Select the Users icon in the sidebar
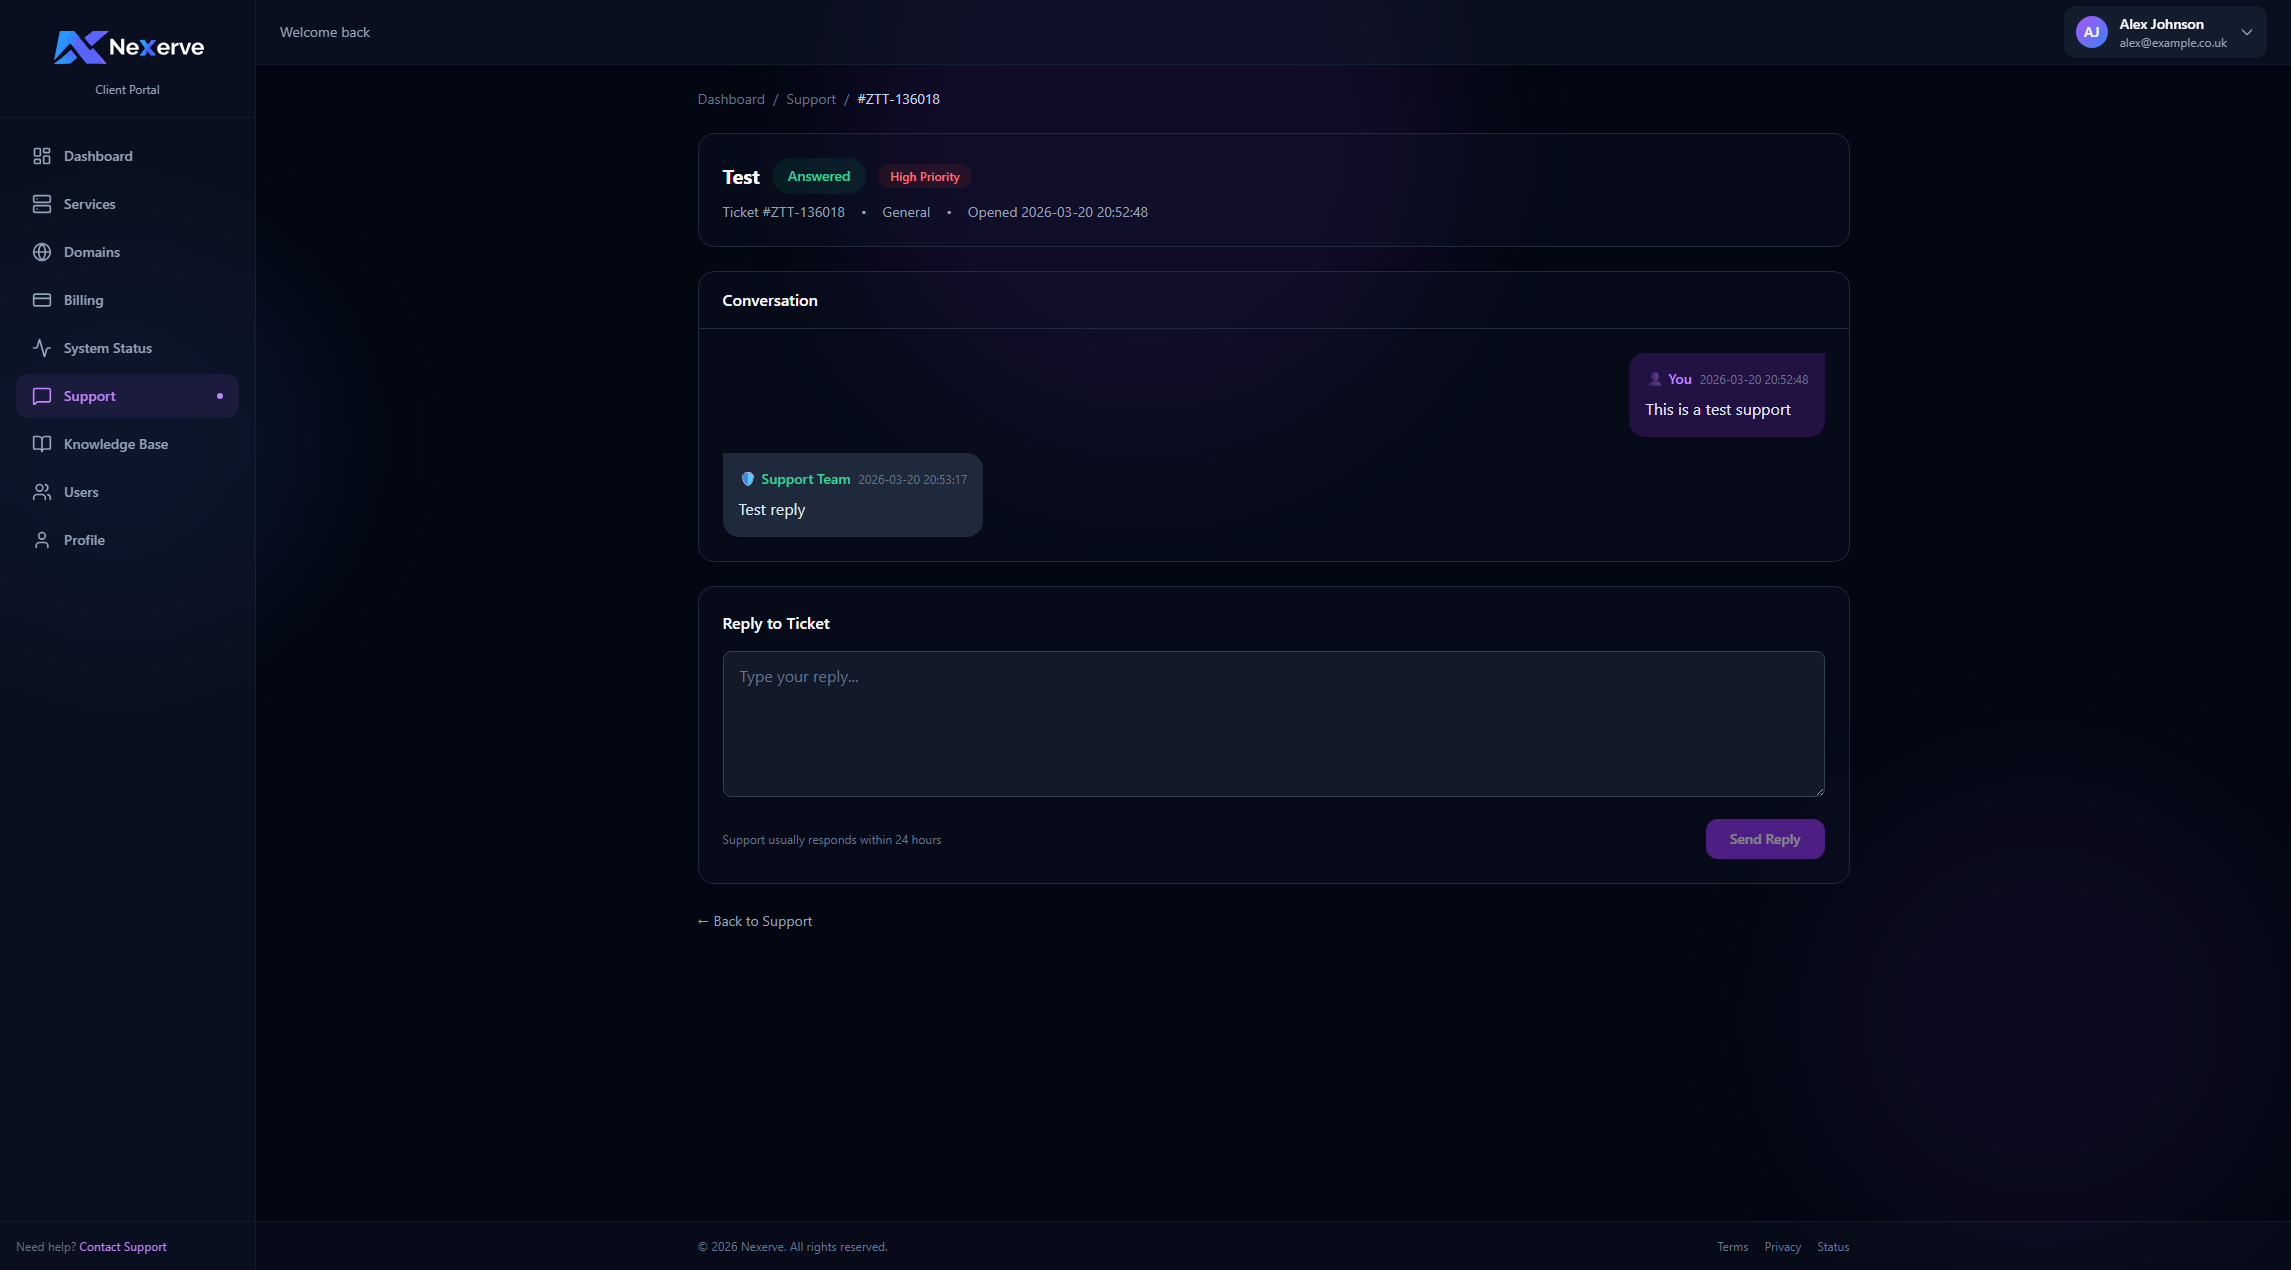 click(x=41, y=491)
